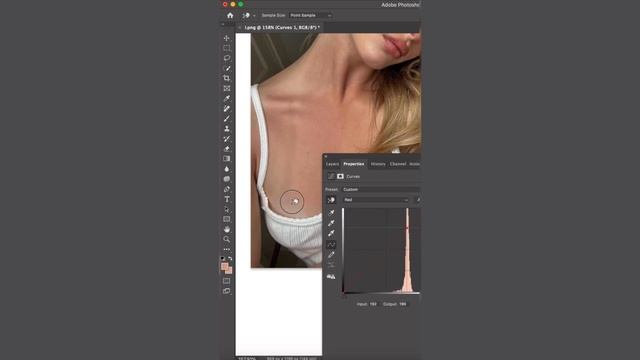Select the Gradient tool
Screen dimensions: 640x360
click(227, 159)
